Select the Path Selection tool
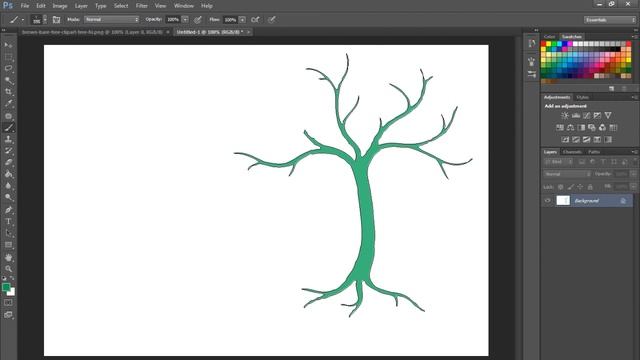The height and width of the screenshot is (360, 640). (8, 233)
